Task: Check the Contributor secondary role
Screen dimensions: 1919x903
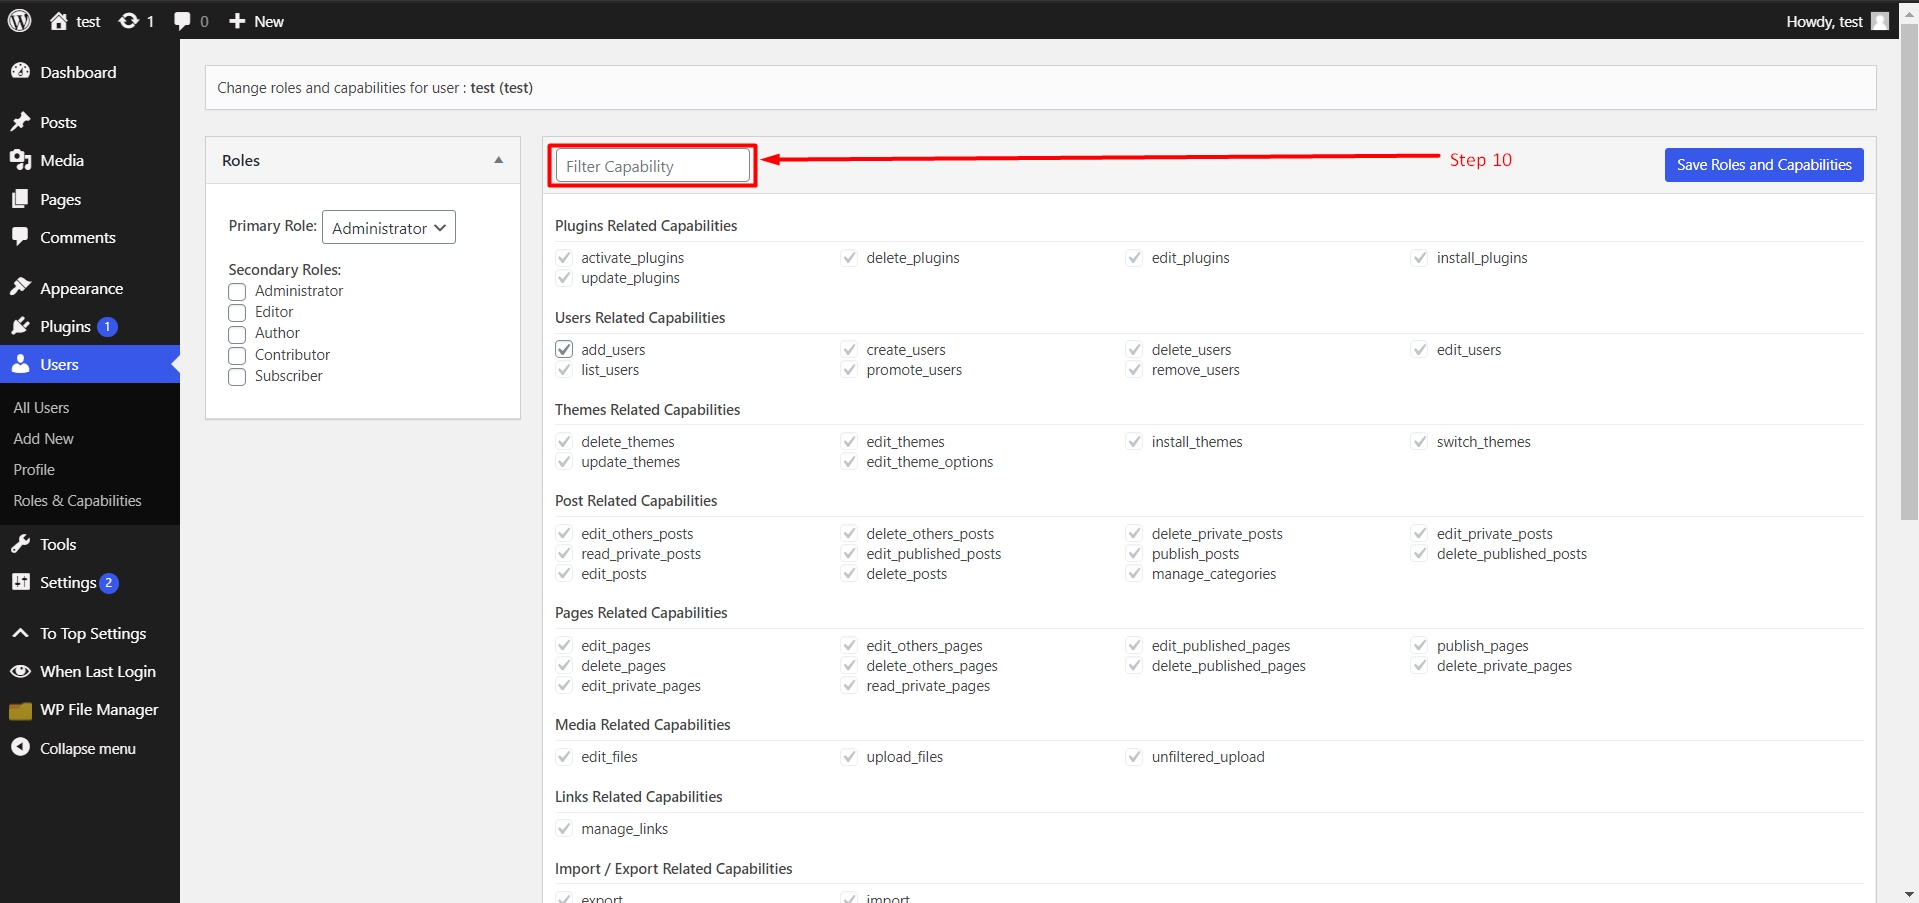Action: [237, 356]
